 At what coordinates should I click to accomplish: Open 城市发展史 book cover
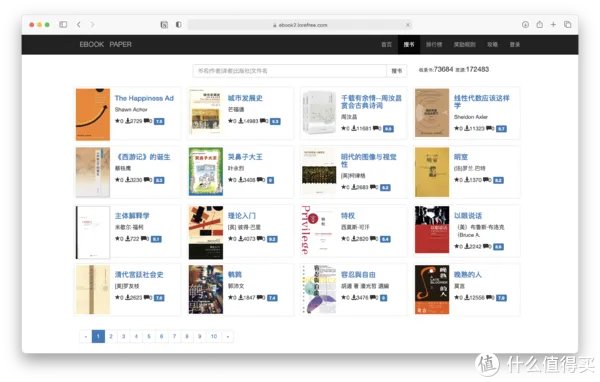(206, 113)
